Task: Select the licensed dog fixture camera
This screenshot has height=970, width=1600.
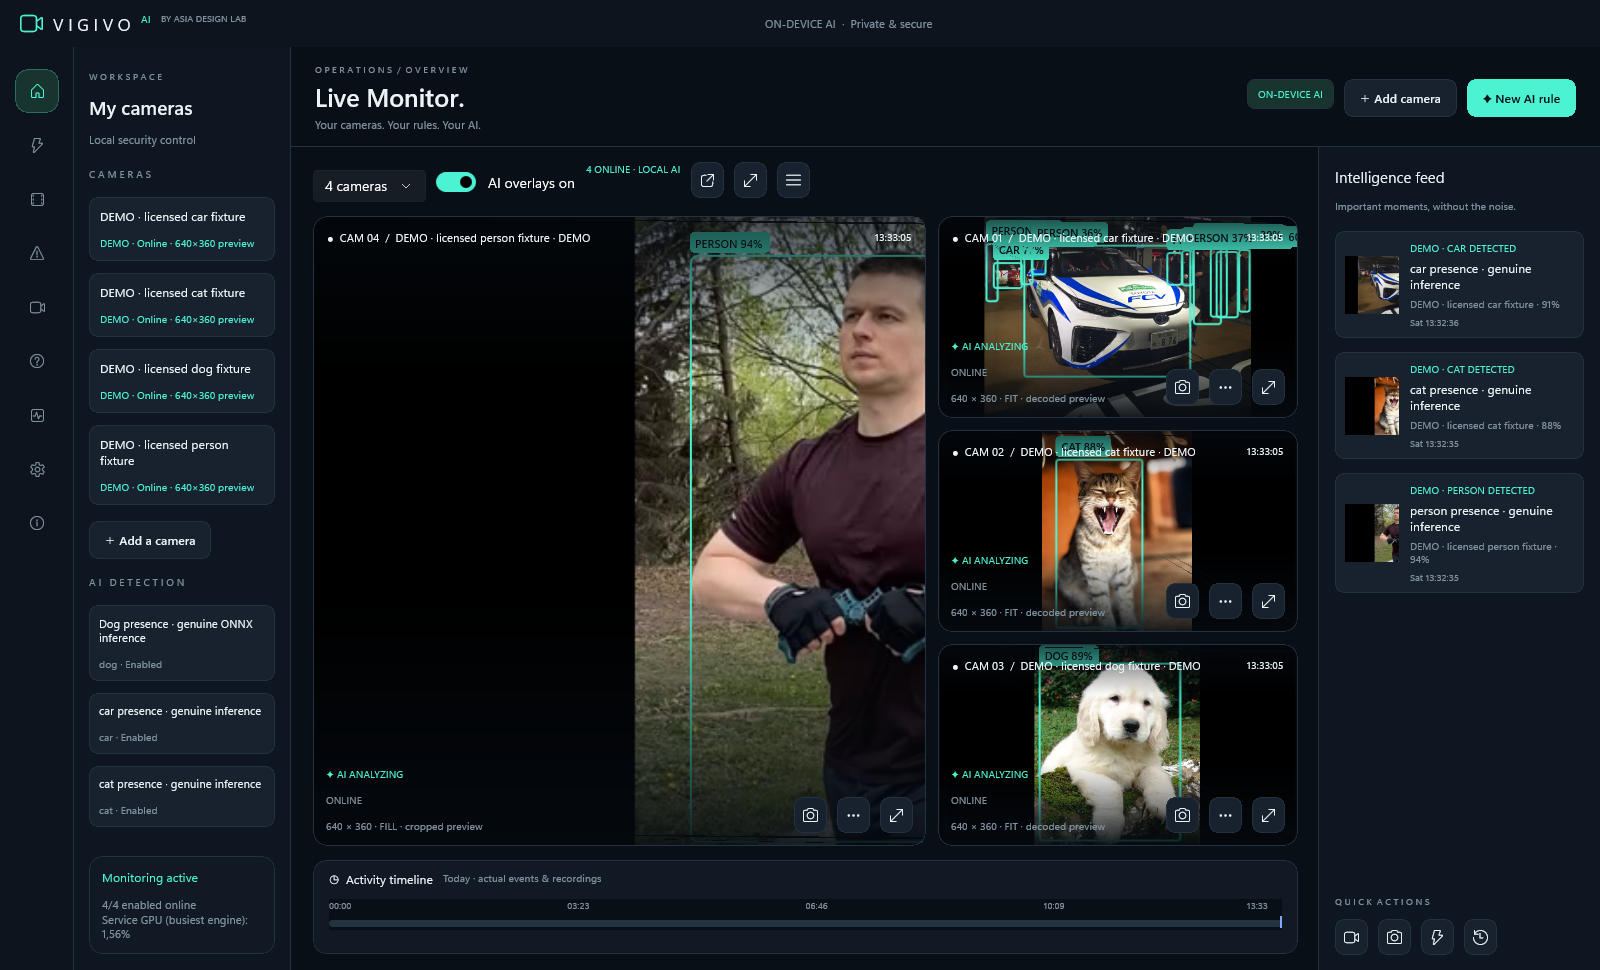Action: (182, 381)
